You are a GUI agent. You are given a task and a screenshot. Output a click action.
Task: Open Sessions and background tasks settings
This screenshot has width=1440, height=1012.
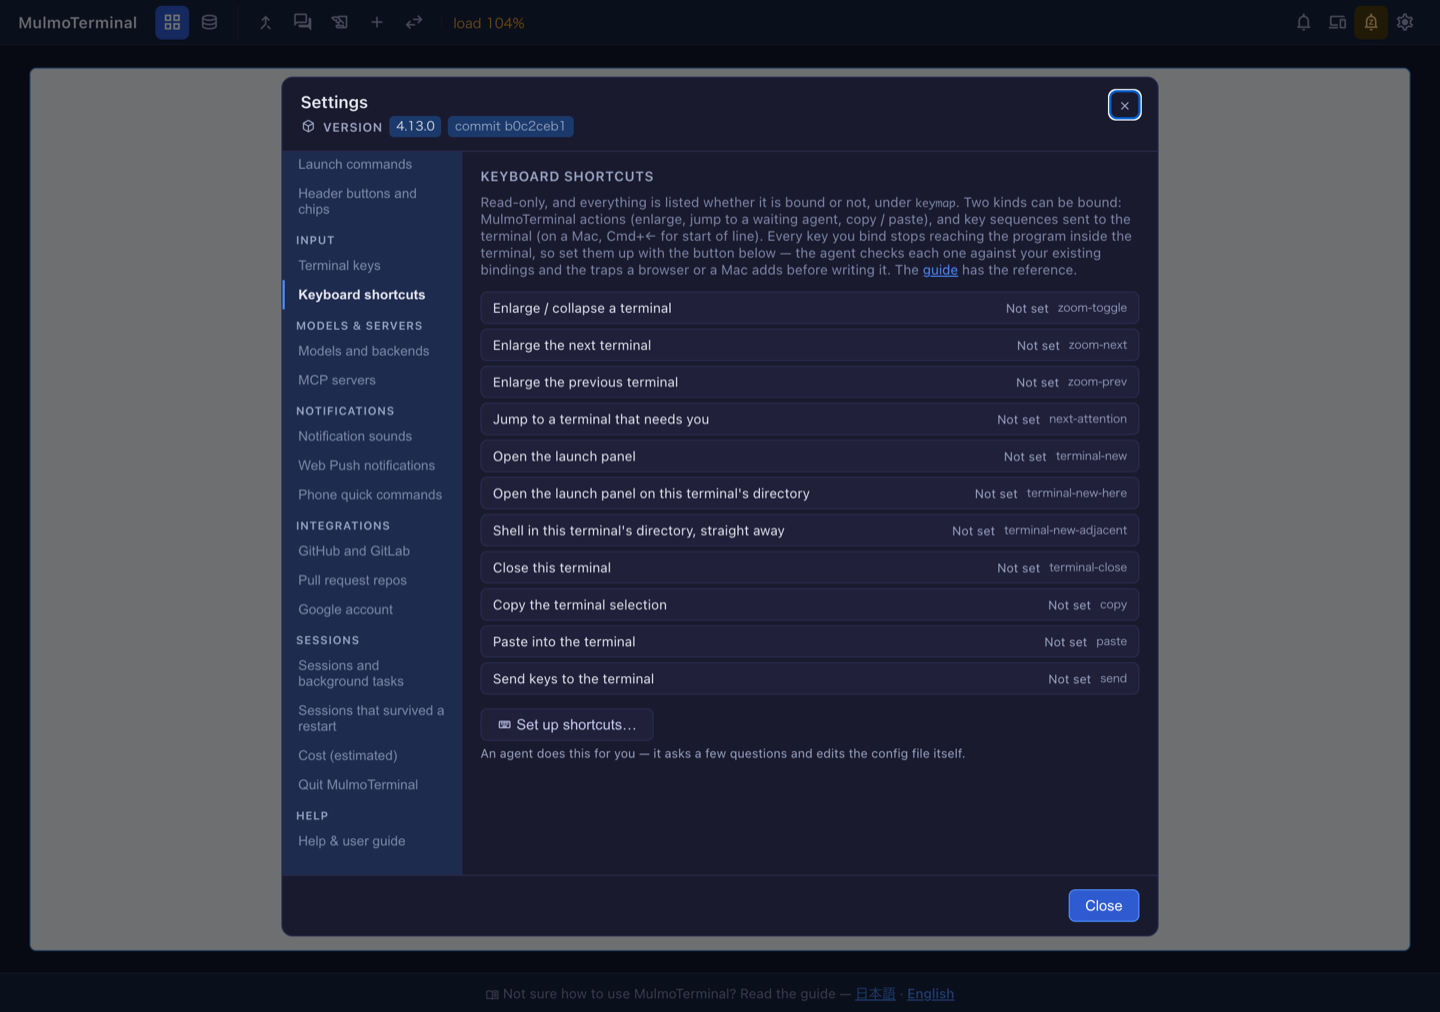[372, 673]
